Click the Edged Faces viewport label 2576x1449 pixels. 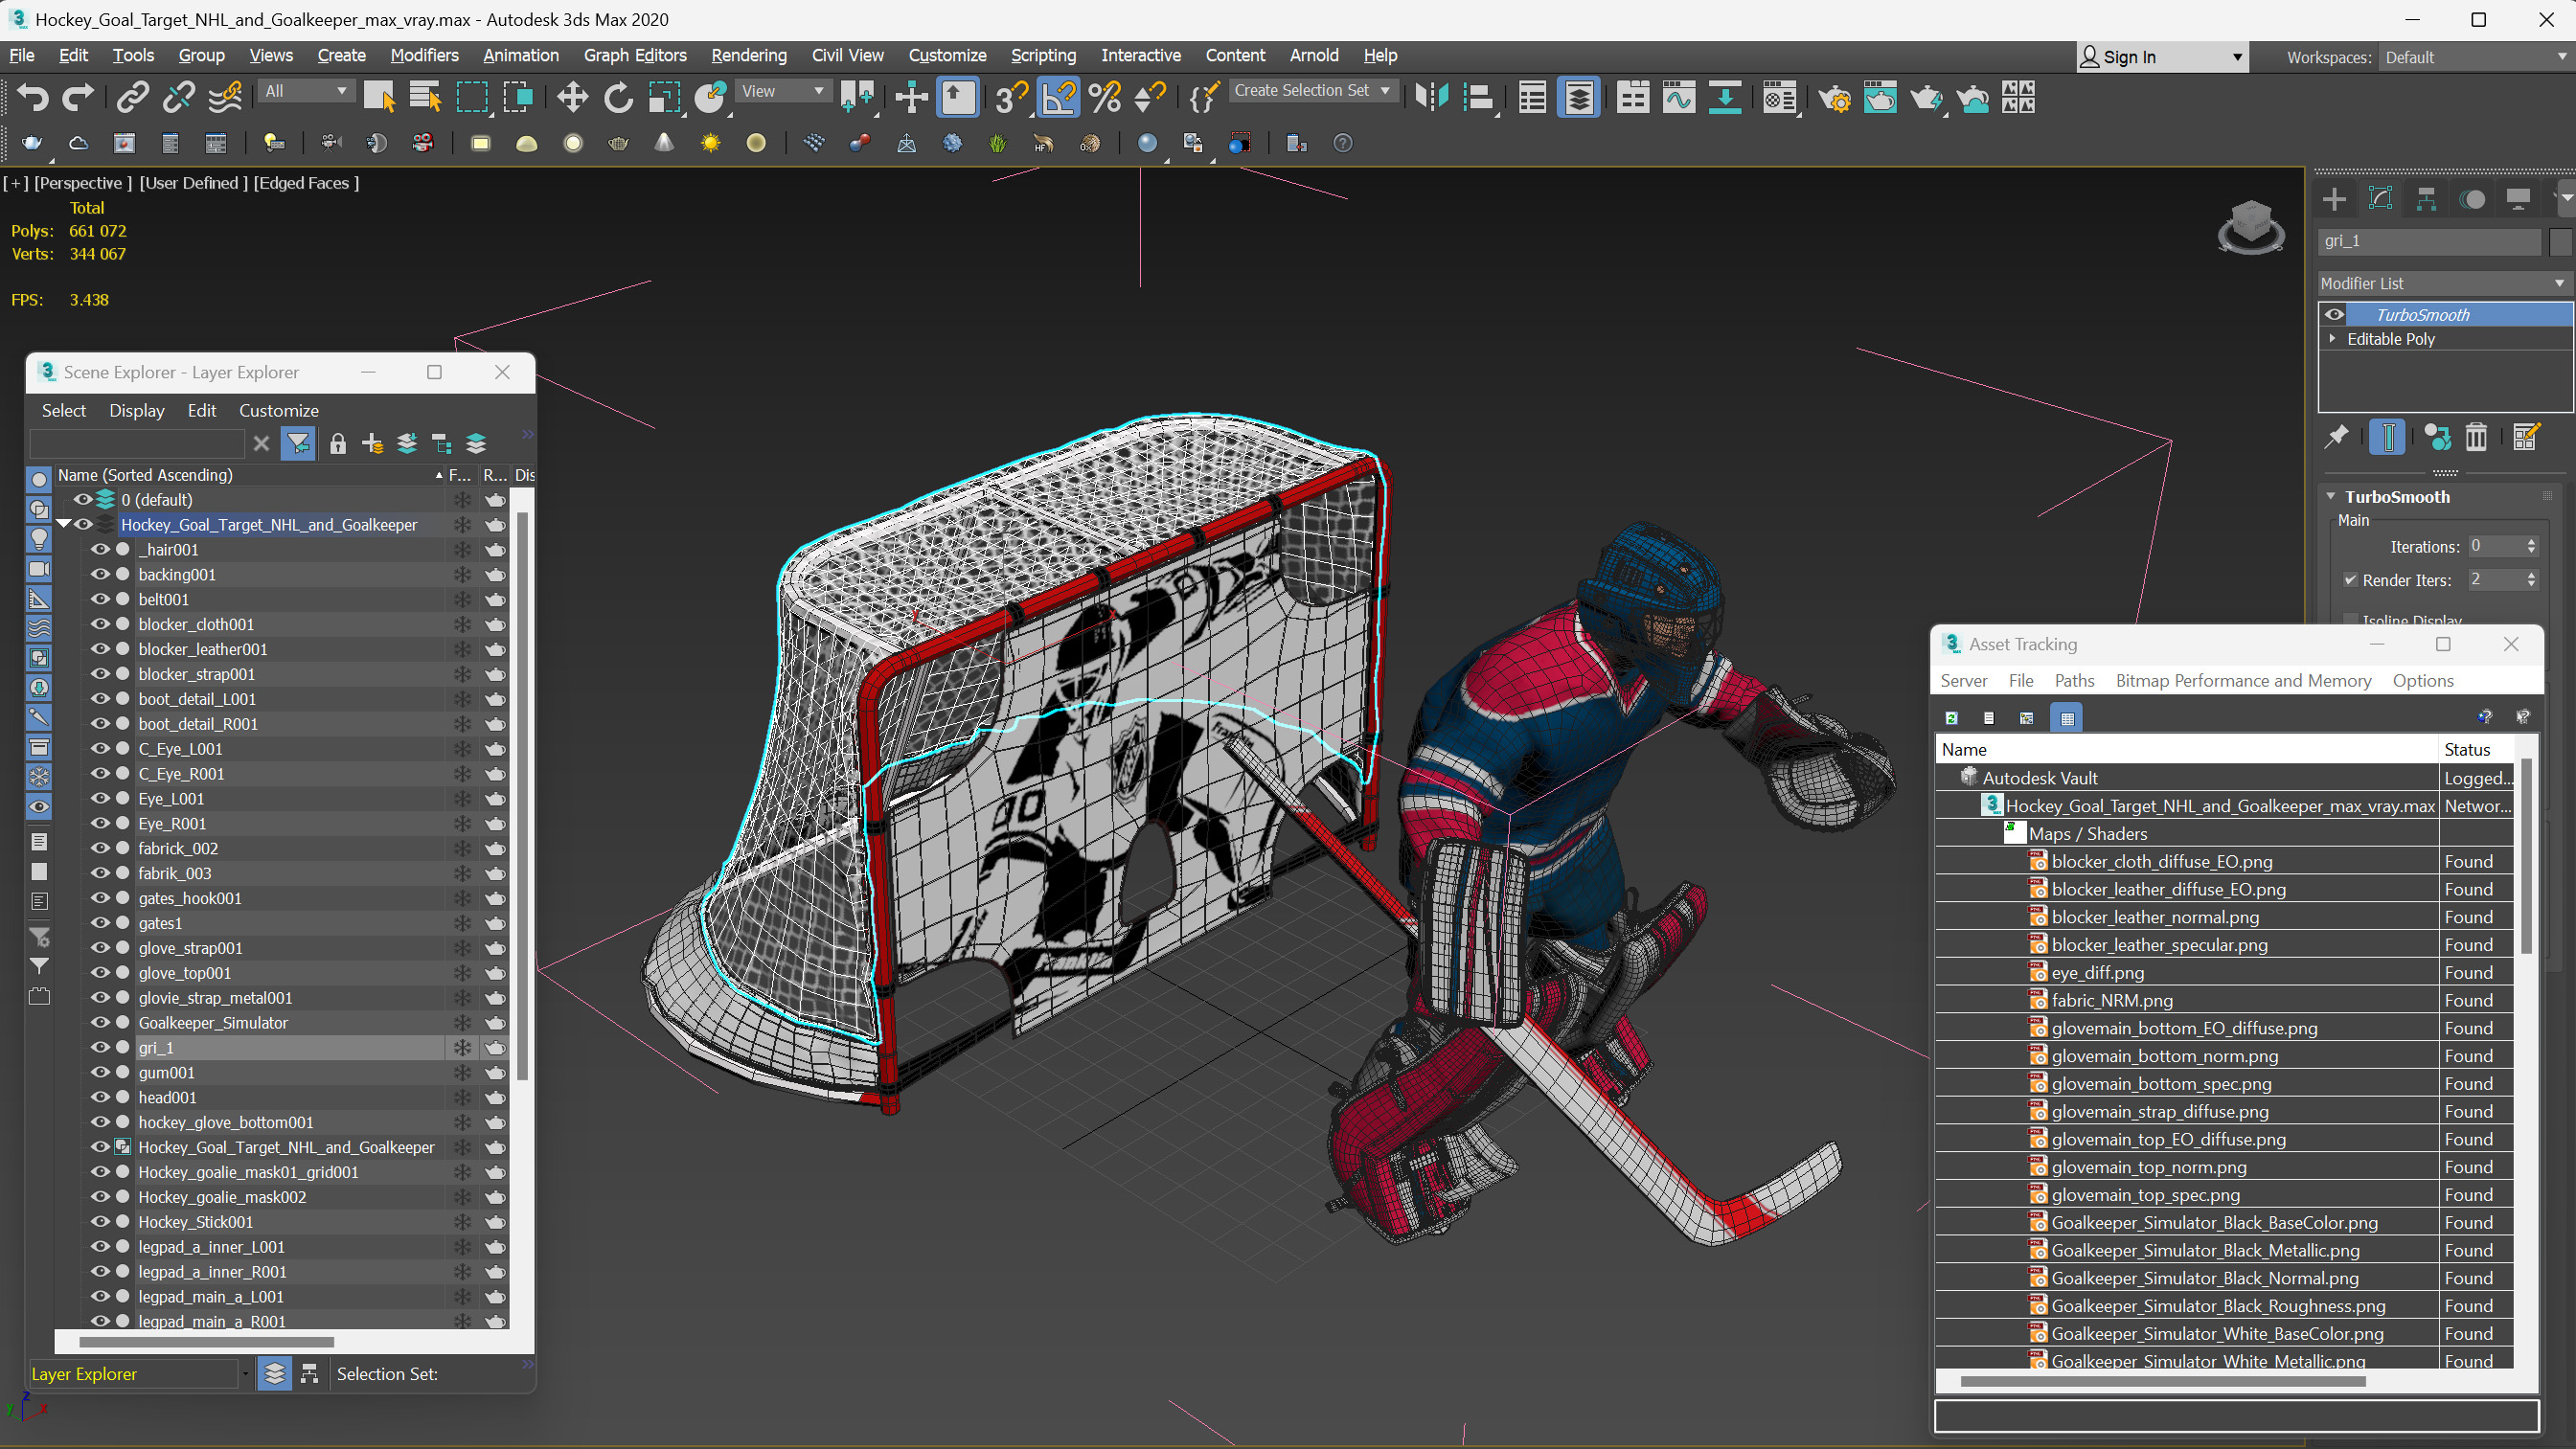305,182
